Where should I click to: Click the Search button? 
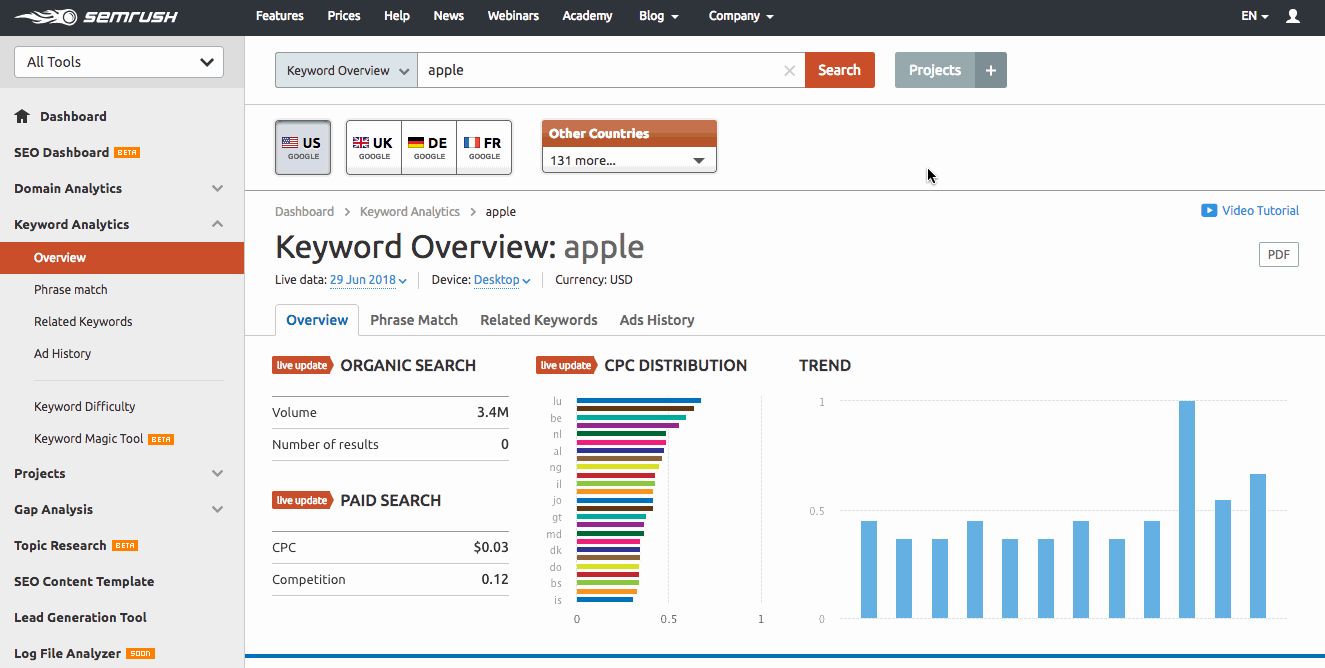click(x=839, y=70)
